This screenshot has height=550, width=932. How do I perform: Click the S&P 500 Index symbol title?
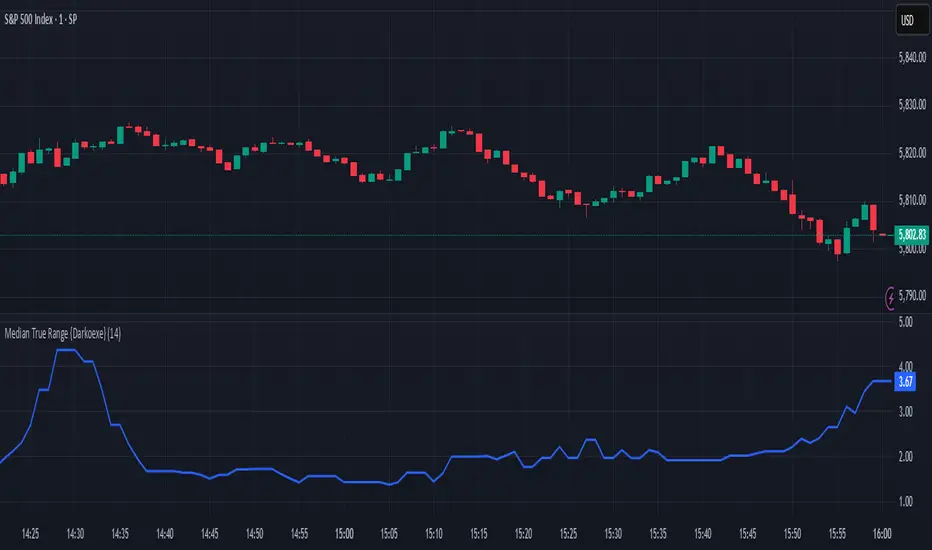[x=40, y=20]
